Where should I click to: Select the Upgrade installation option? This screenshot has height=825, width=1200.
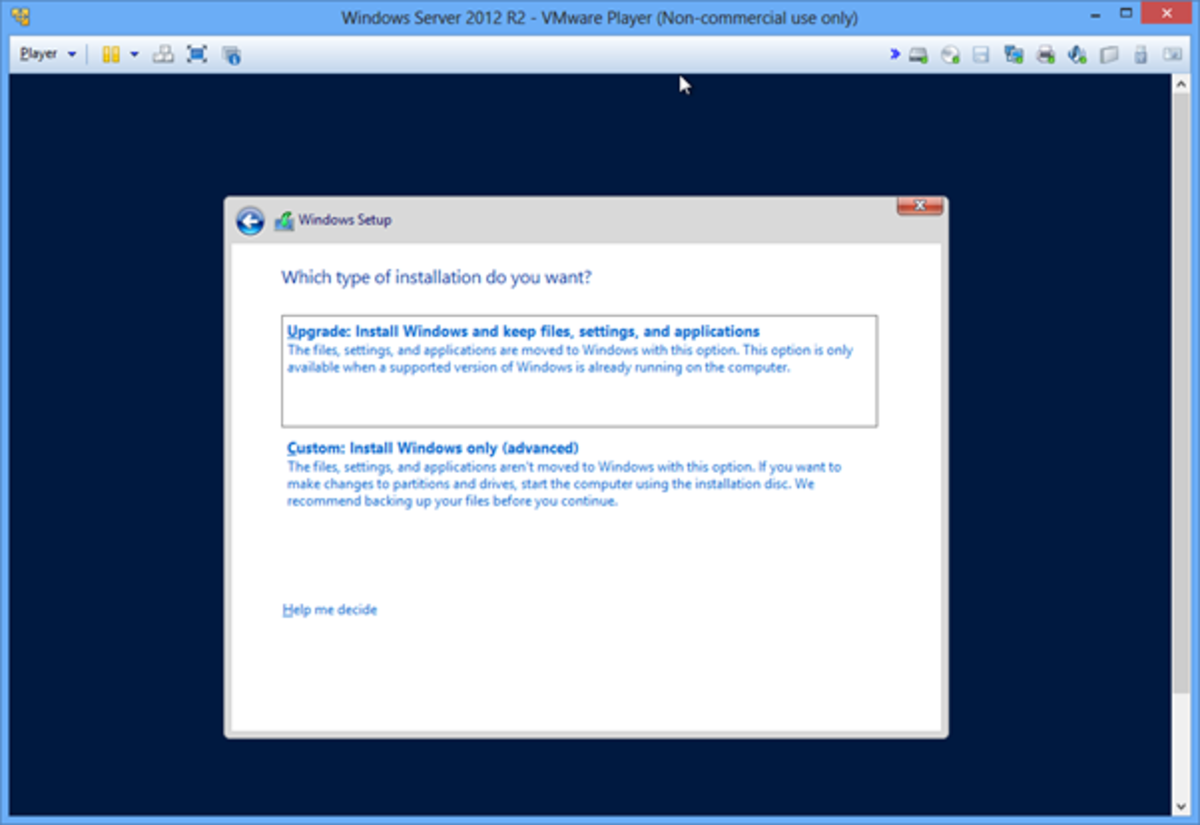520,330
